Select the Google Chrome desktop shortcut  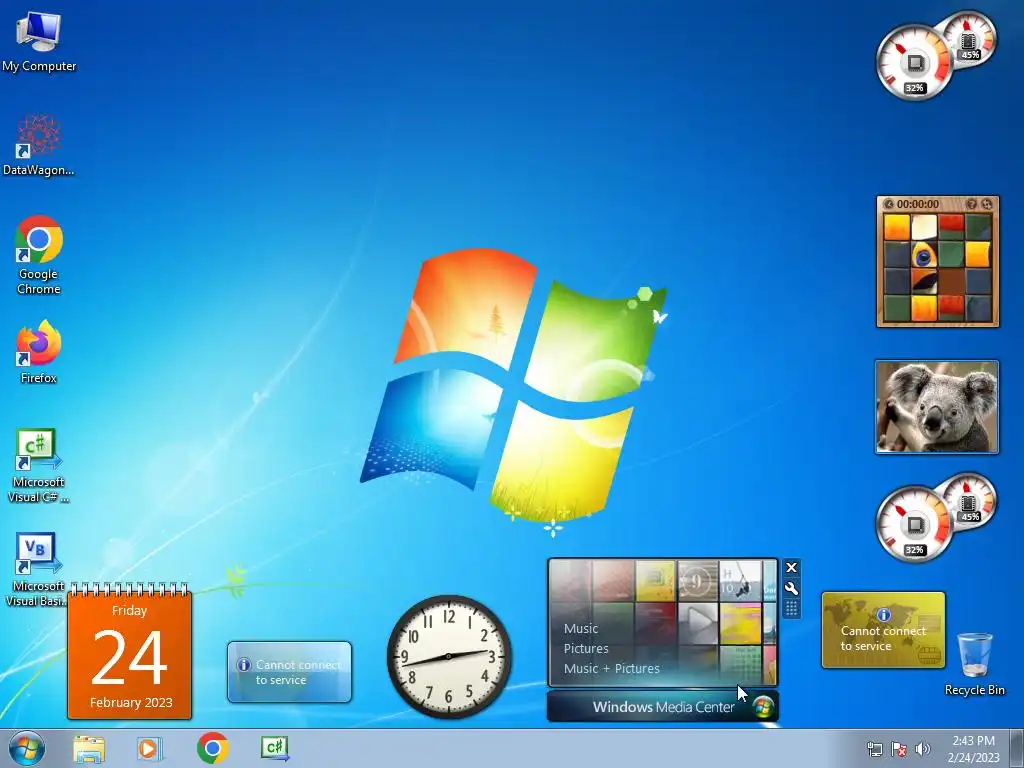[x=39, y=255]
